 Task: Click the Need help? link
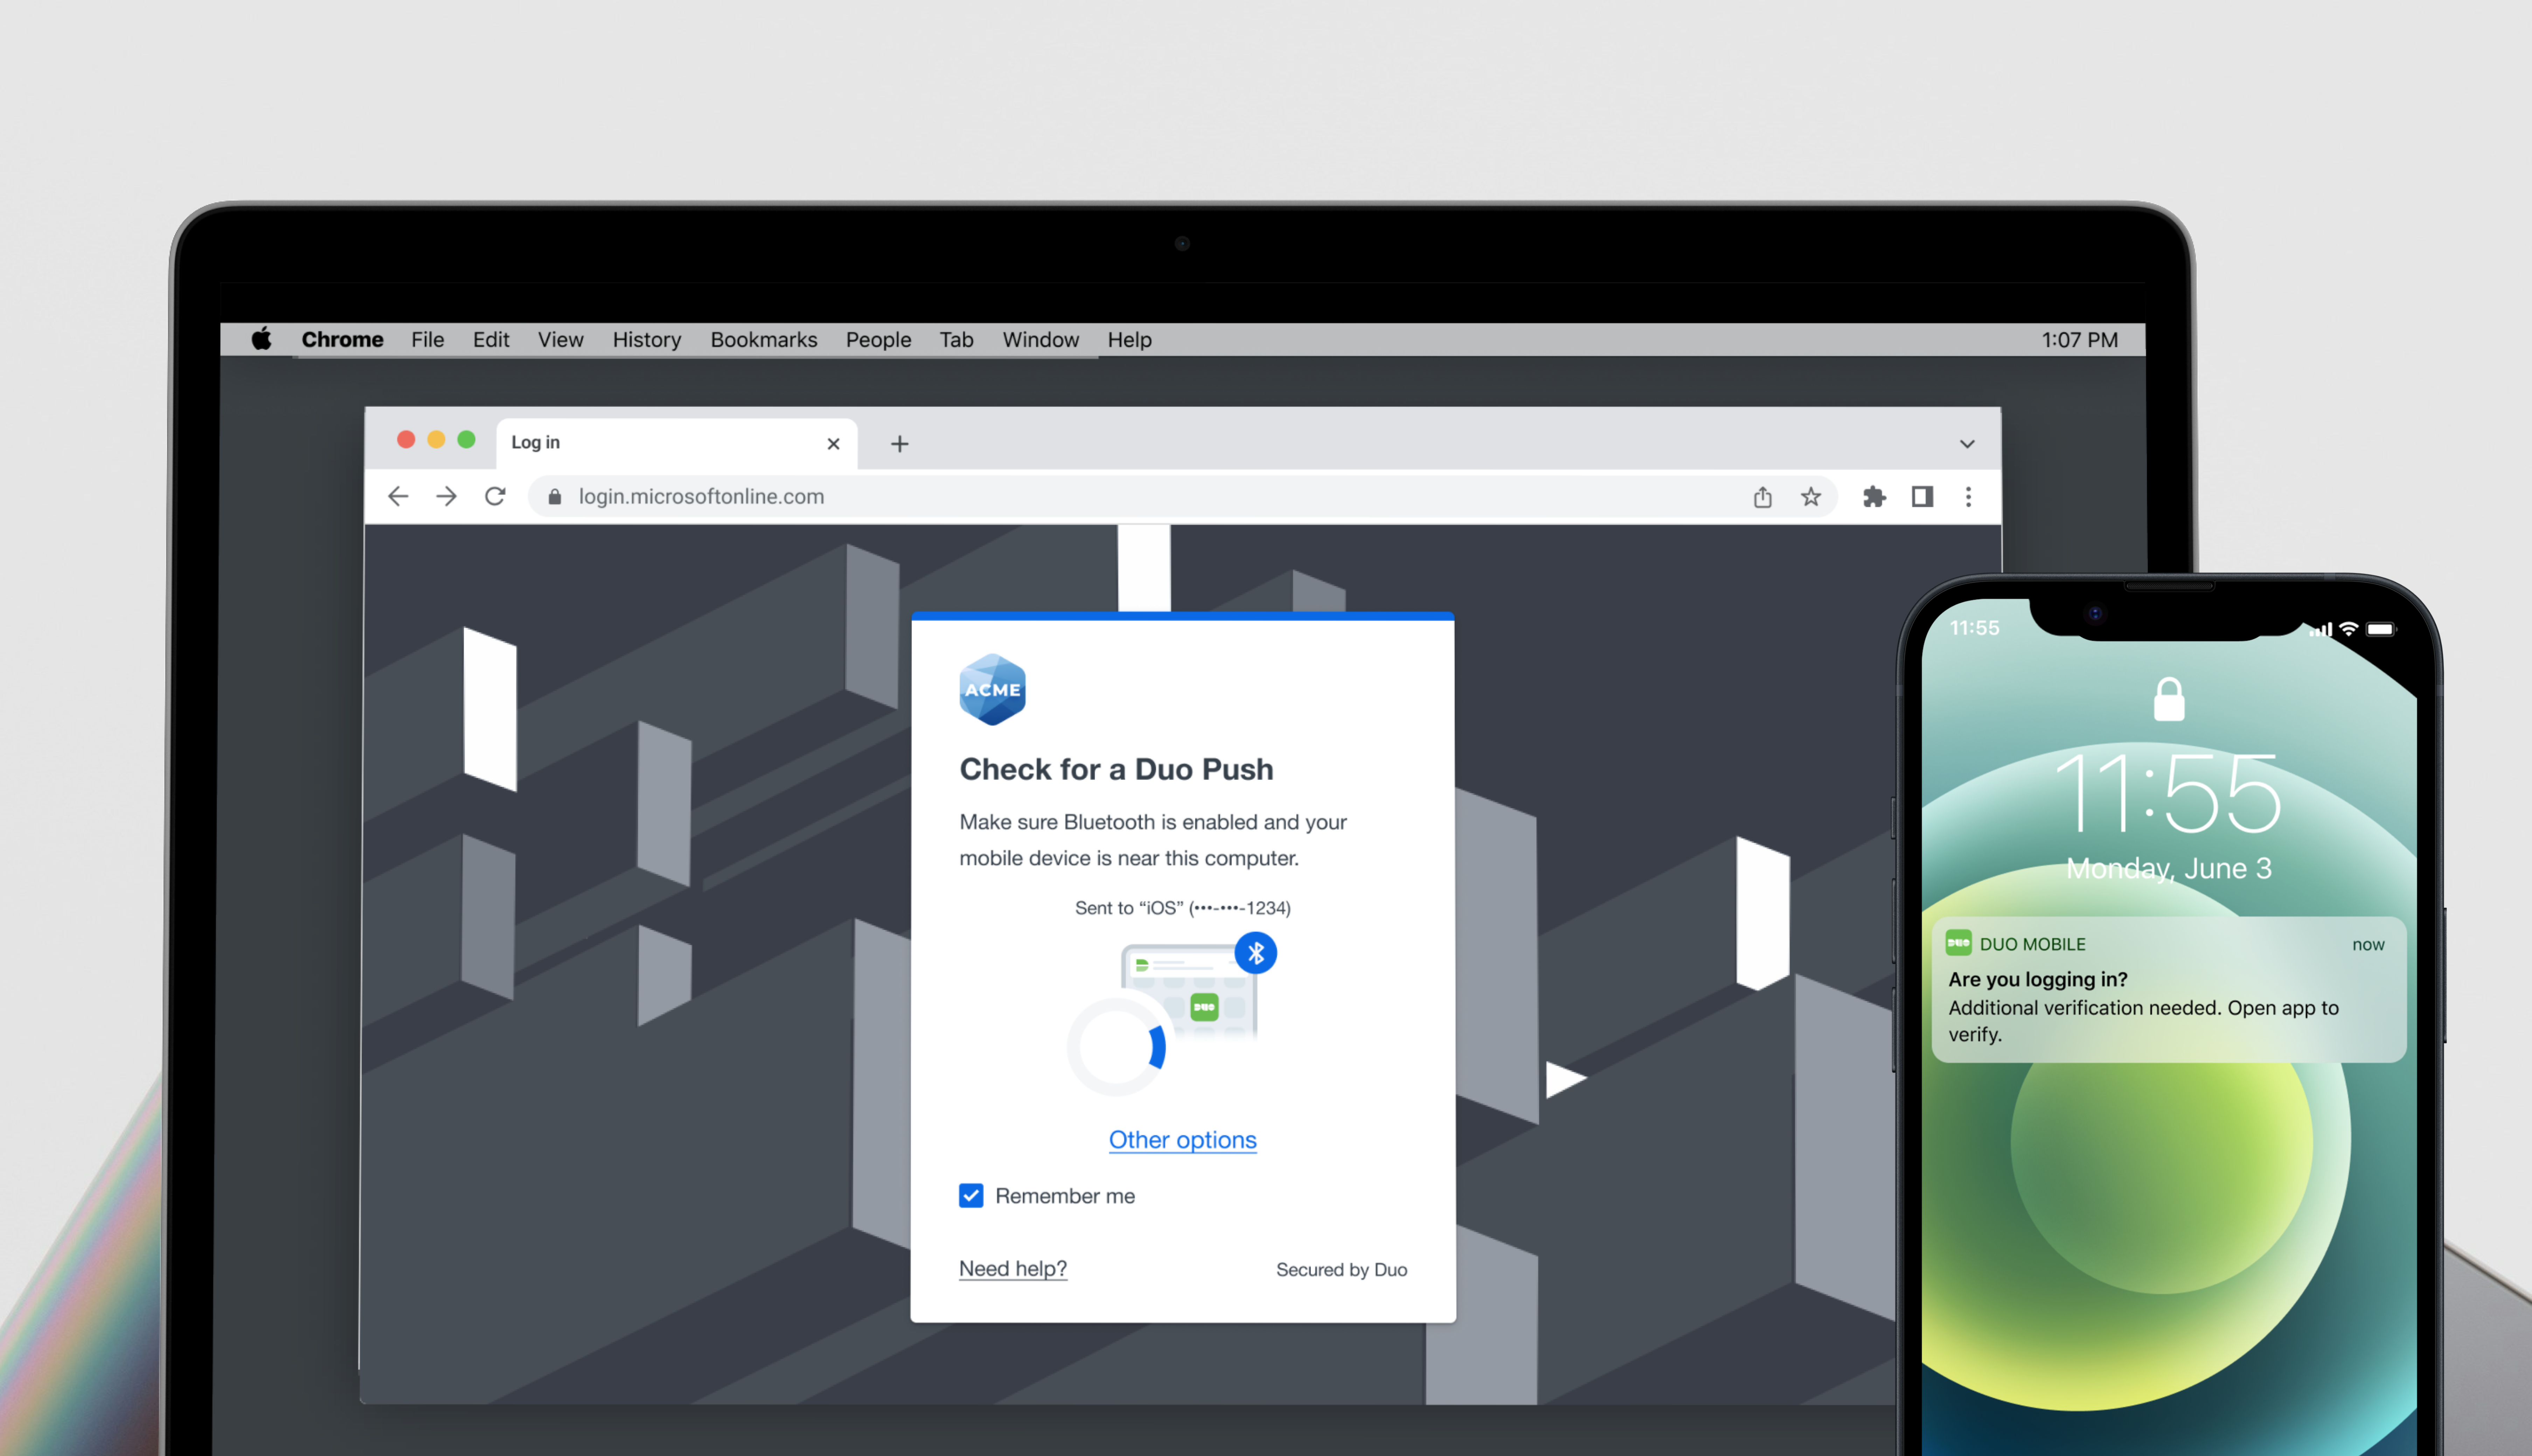(x=1012, y=1268)
